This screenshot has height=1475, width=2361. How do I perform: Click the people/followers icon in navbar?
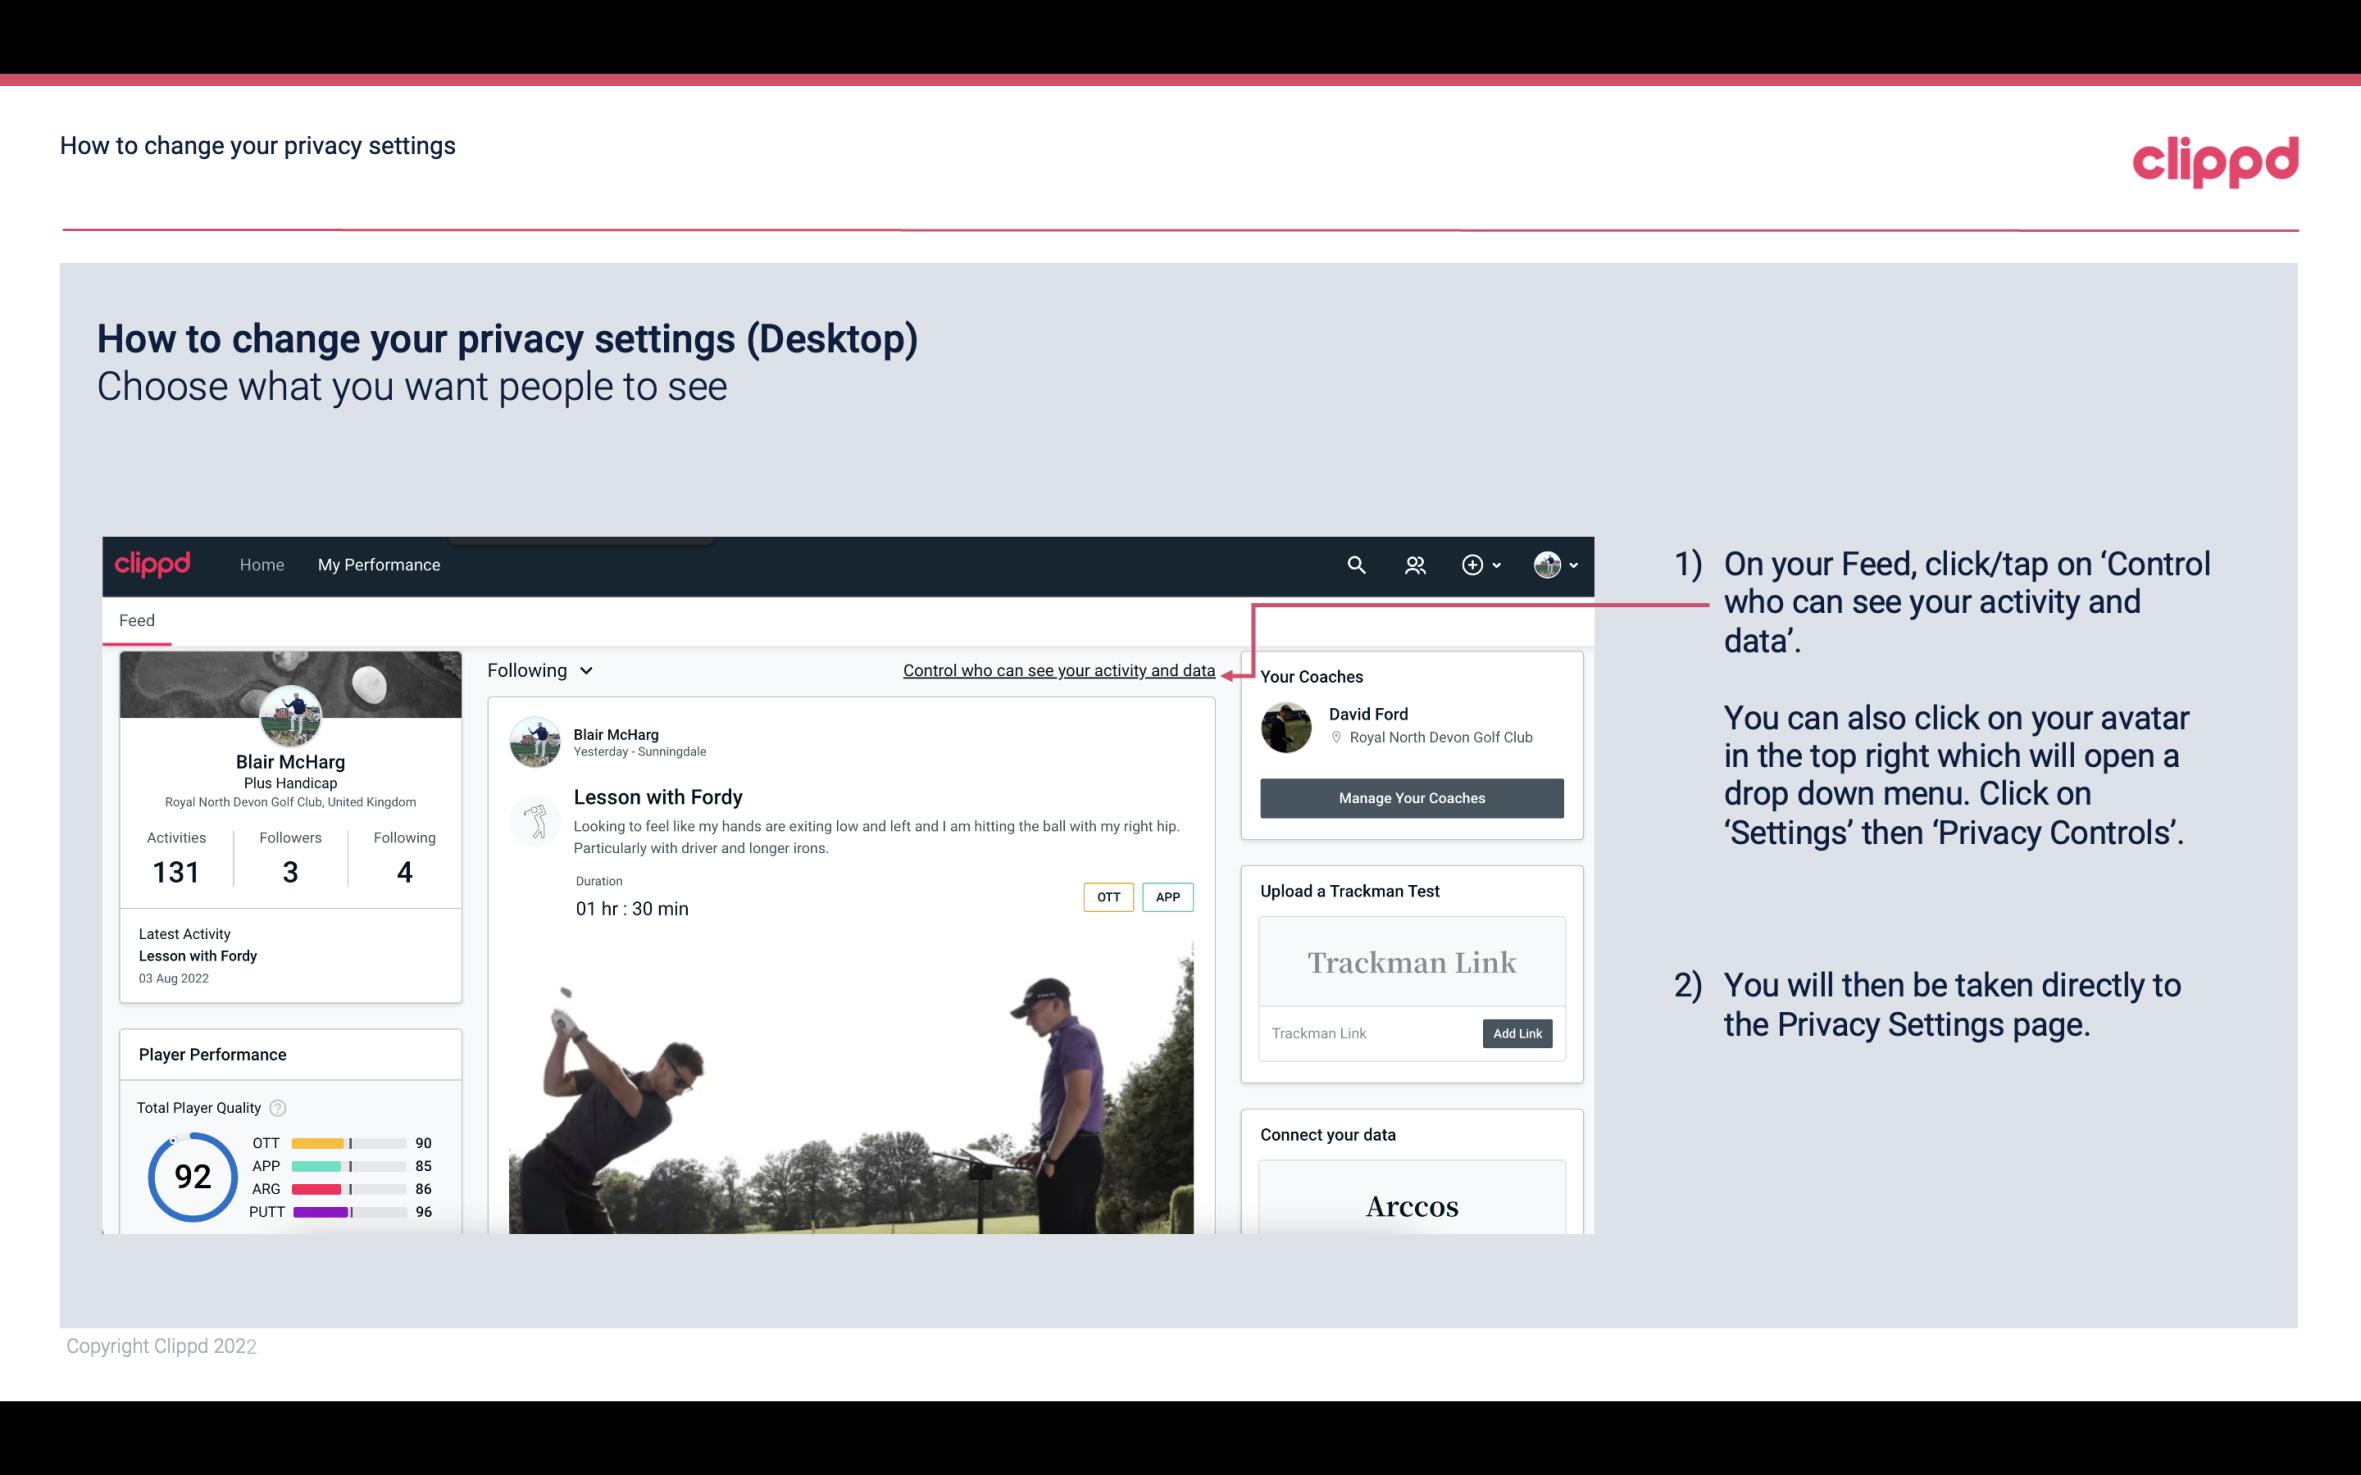pyautogui.click(x=1413, y=564)
